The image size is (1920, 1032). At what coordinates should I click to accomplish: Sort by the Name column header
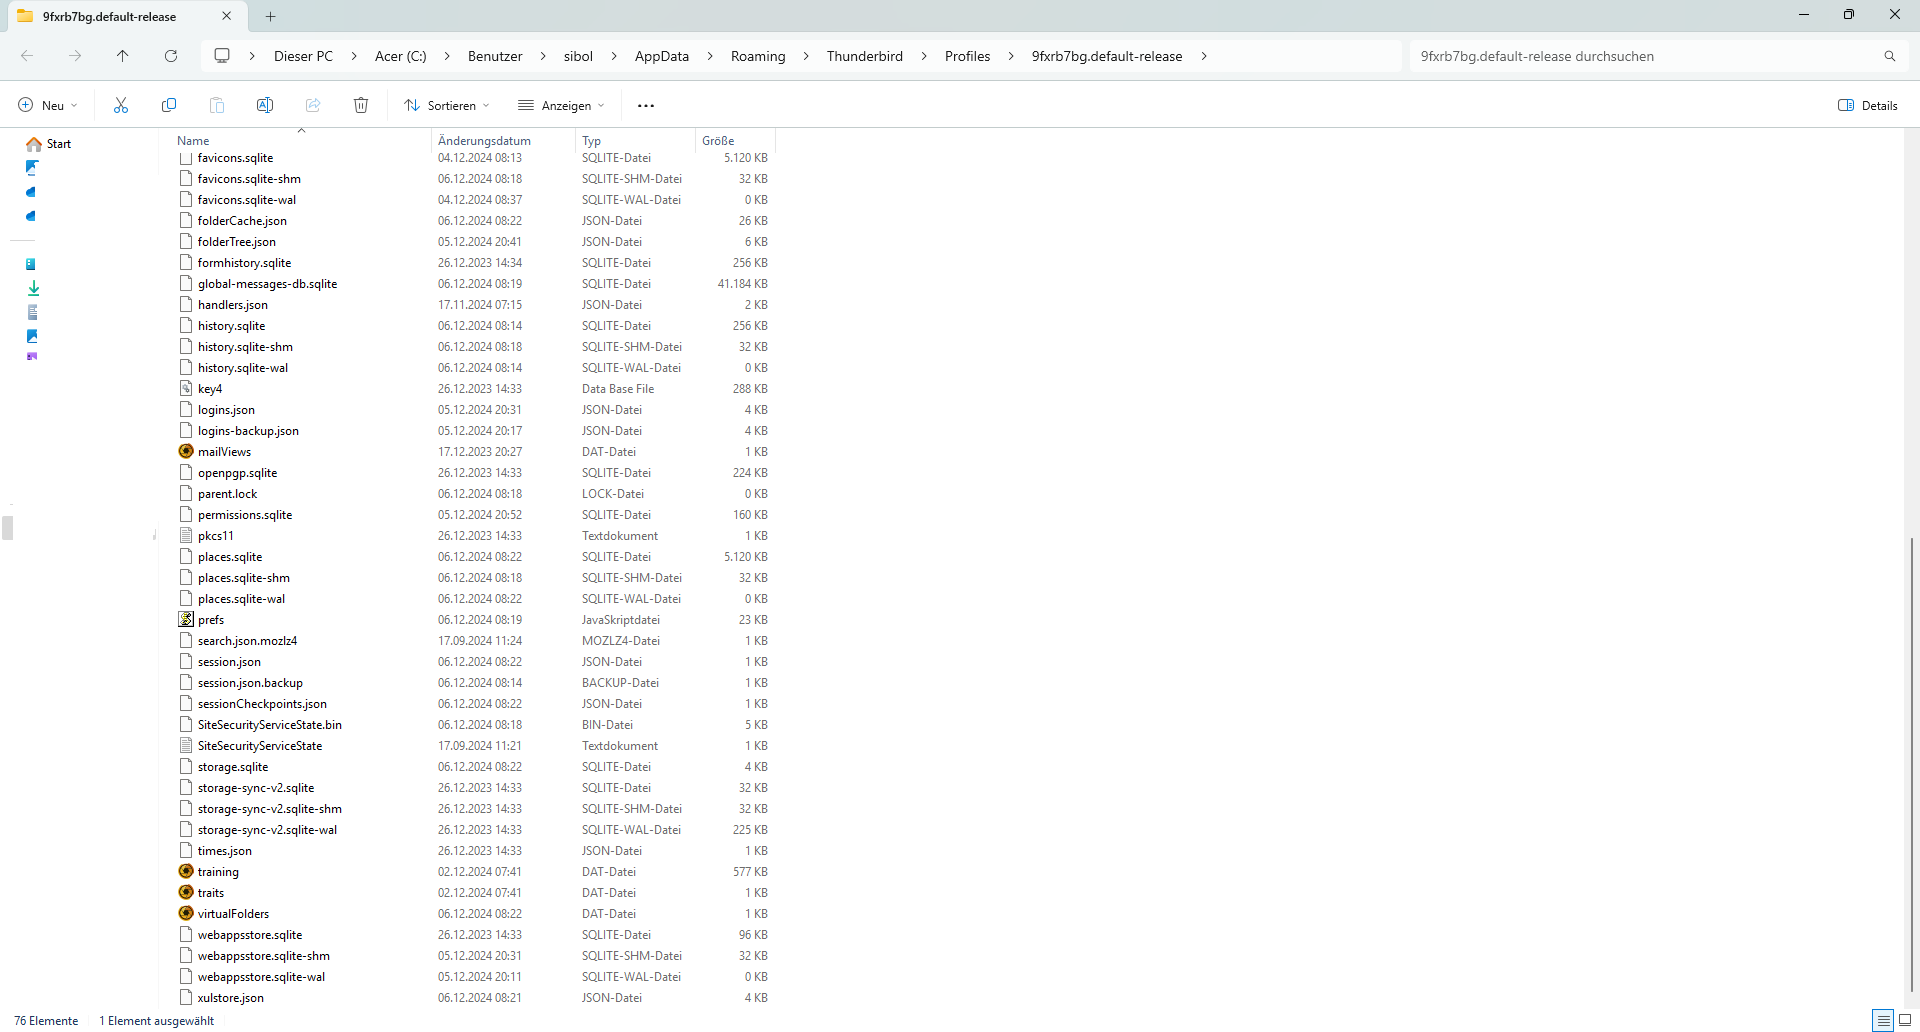300,141
